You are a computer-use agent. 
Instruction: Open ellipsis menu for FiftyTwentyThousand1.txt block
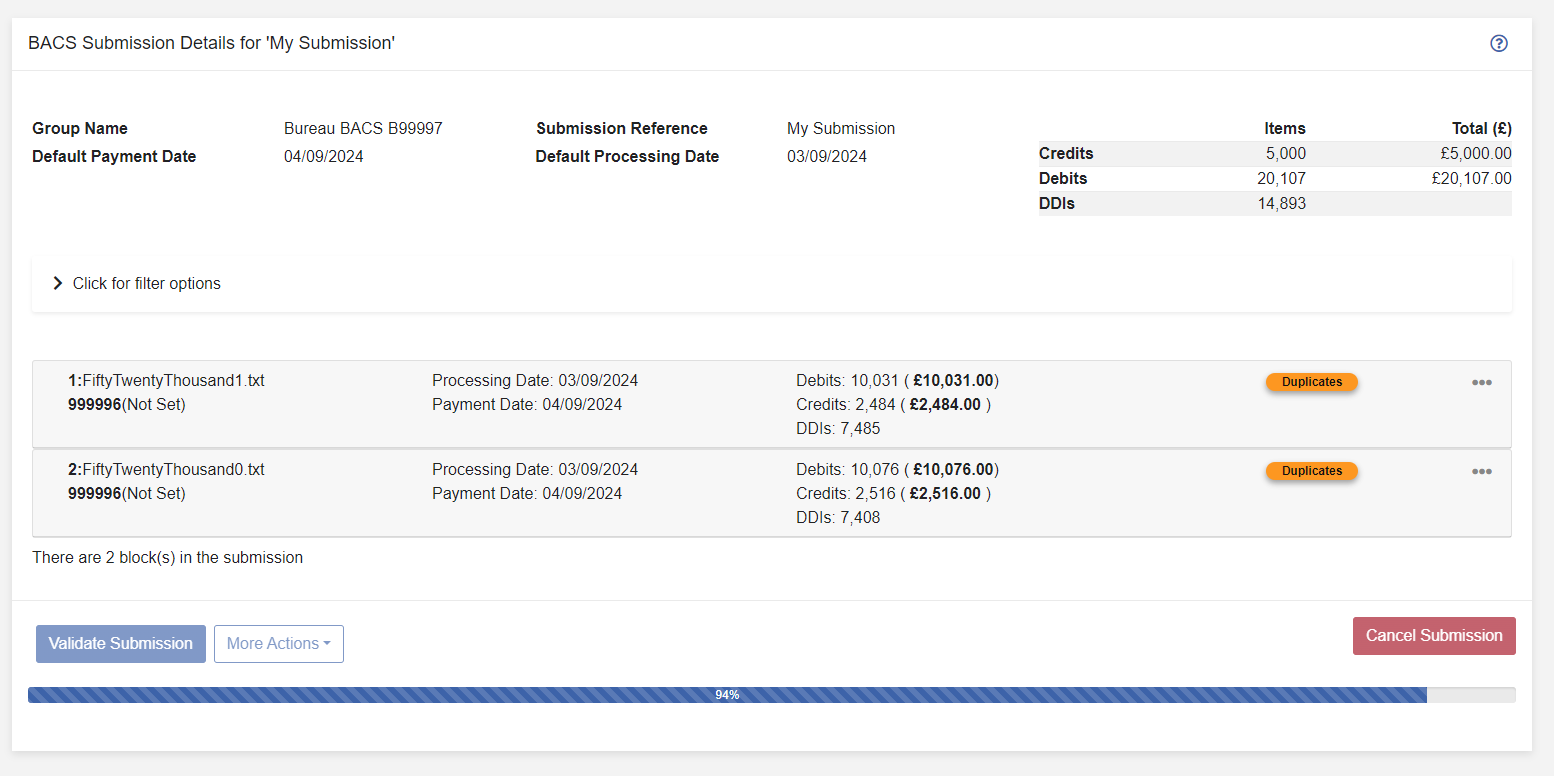tap(1481, 382)
